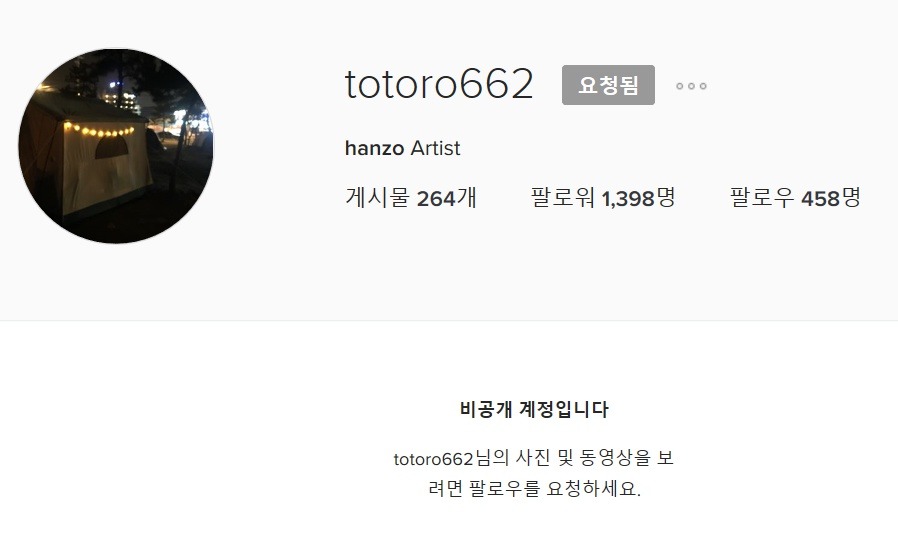Click totoro662 in the private account message
The width and height of the screenshot is (898, 546).
(434, 459)
